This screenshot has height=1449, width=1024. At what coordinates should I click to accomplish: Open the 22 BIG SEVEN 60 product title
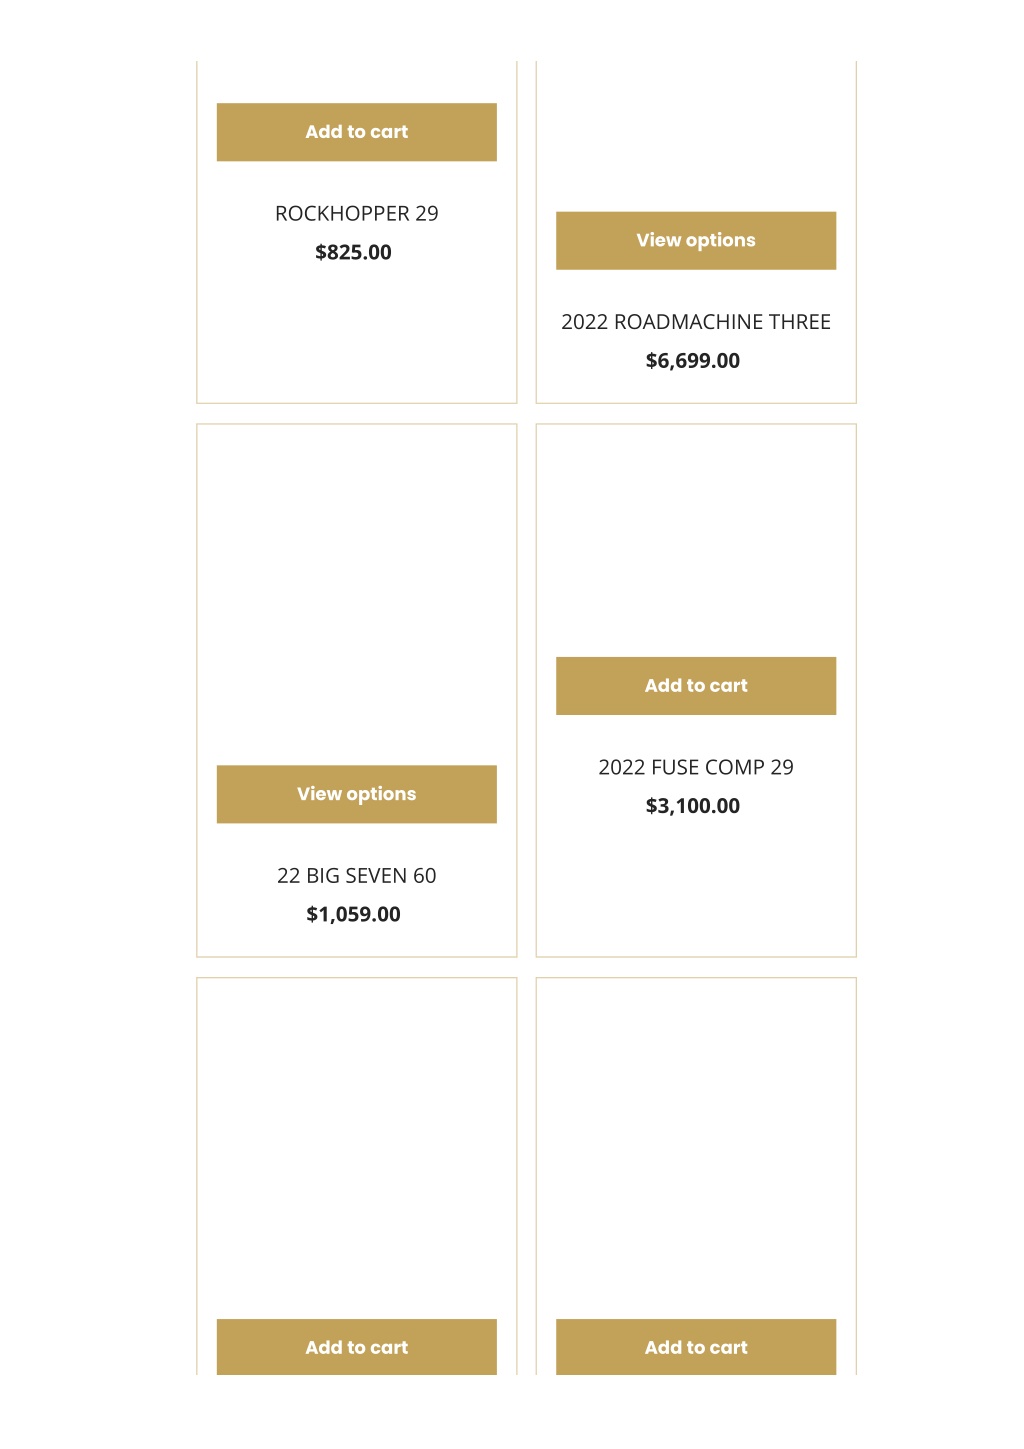click(356, 876)
